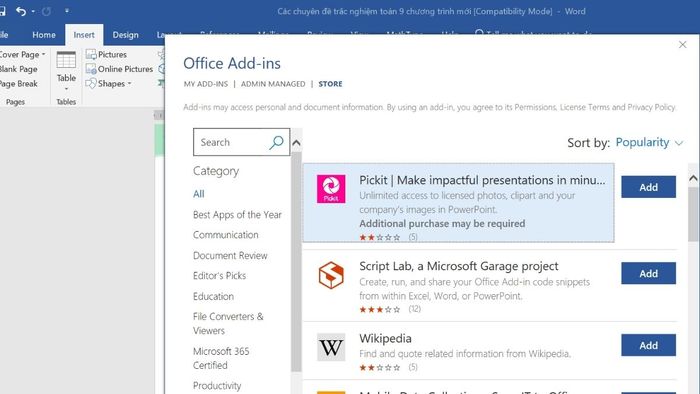This screenshot has width=700, height=394.
Task: Select the Education category
Action: (x=213, y=296)
